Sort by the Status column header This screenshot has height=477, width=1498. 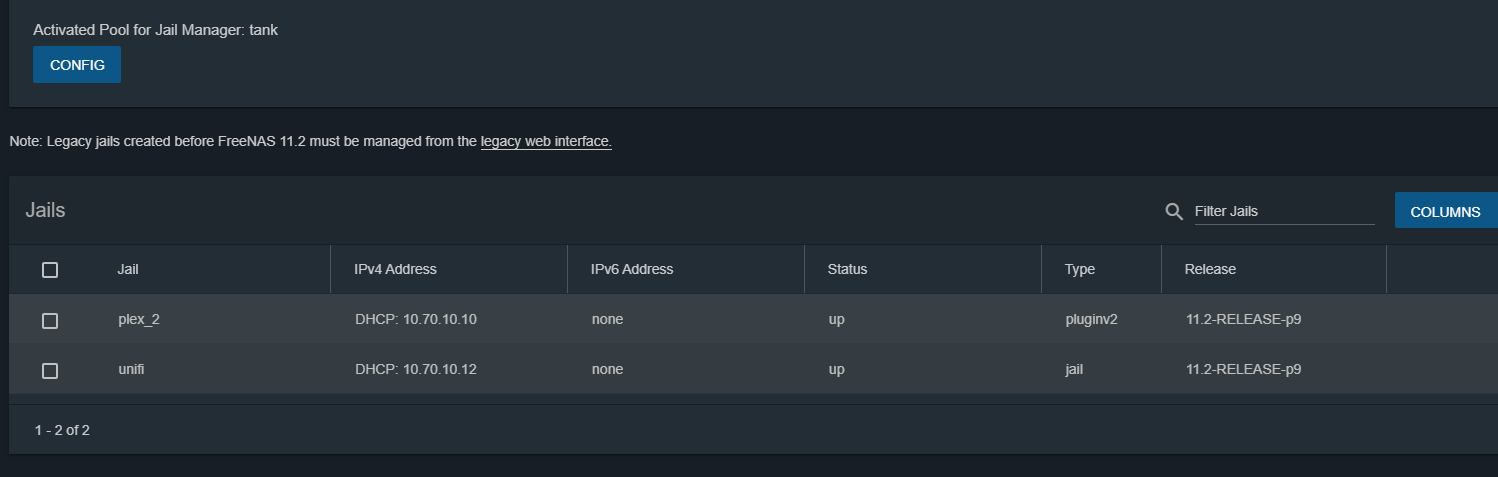(x=847, y=269)
